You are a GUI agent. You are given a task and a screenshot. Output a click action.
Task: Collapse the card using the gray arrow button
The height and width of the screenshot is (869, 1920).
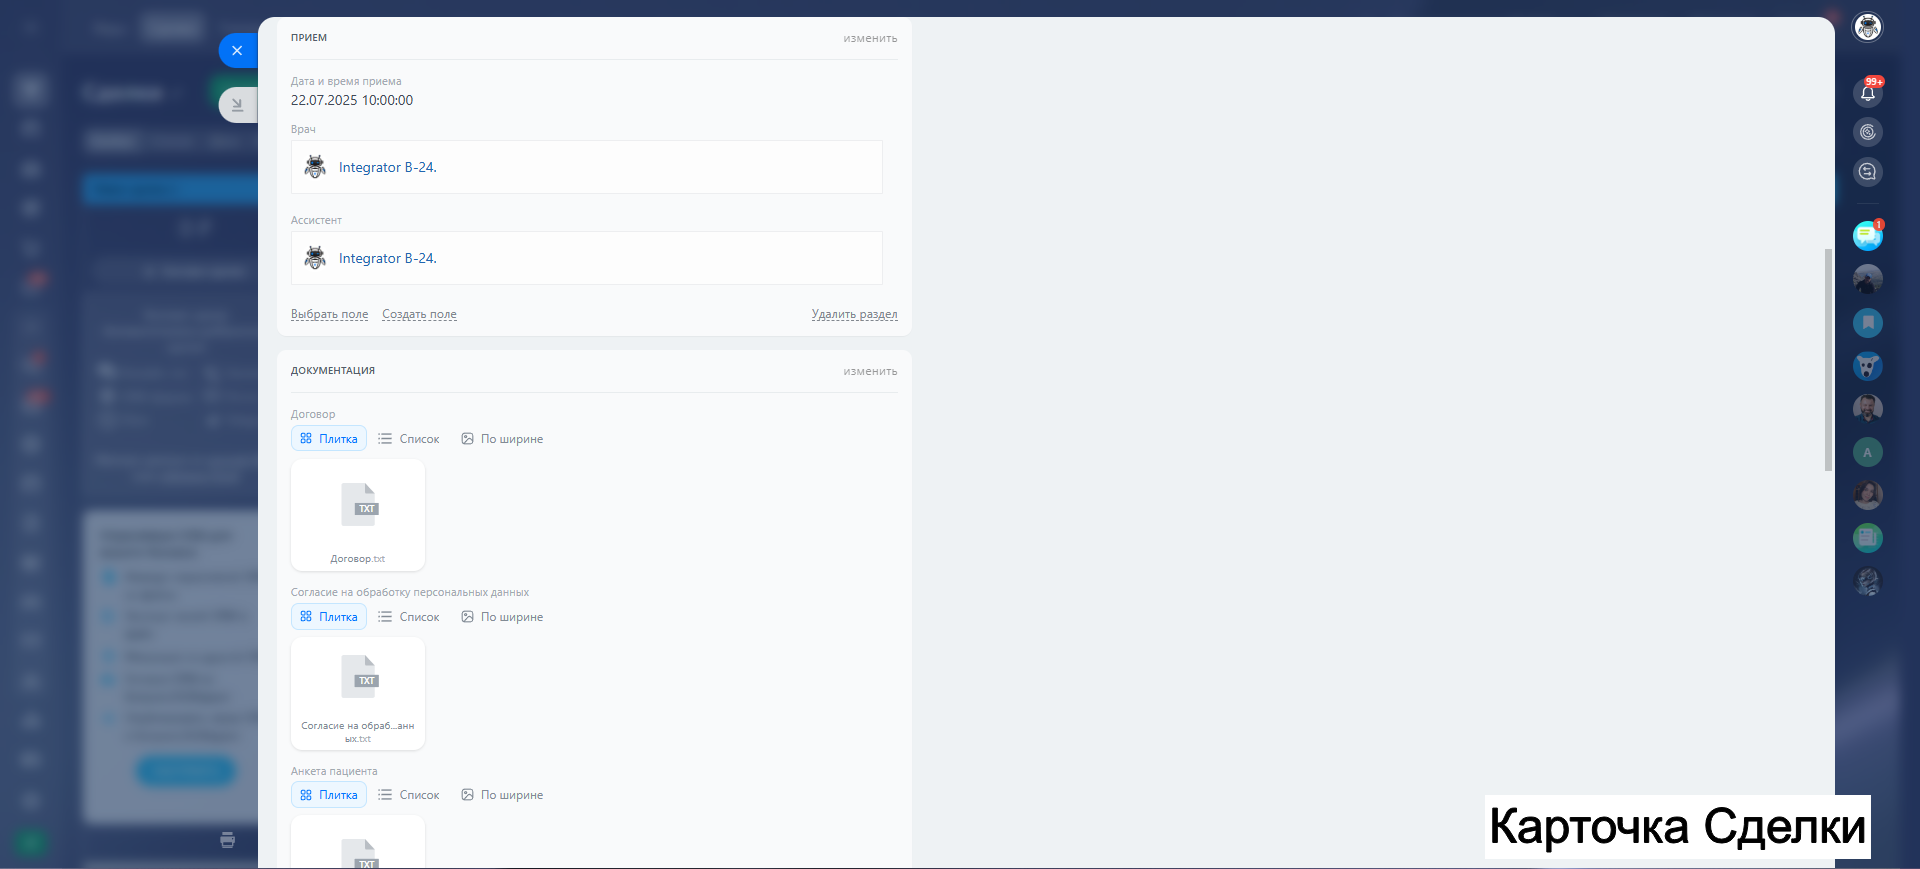pyautogui.click(x=238, y=104)
